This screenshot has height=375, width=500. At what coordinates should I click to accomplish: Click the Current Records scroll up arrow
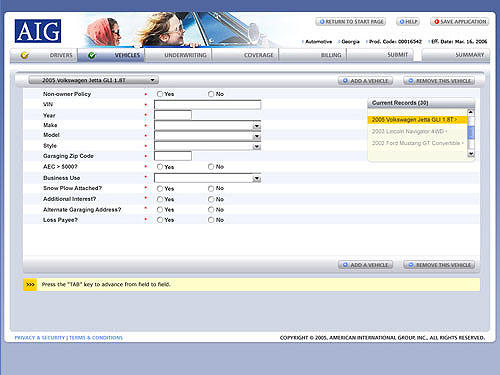click(471, 112)
